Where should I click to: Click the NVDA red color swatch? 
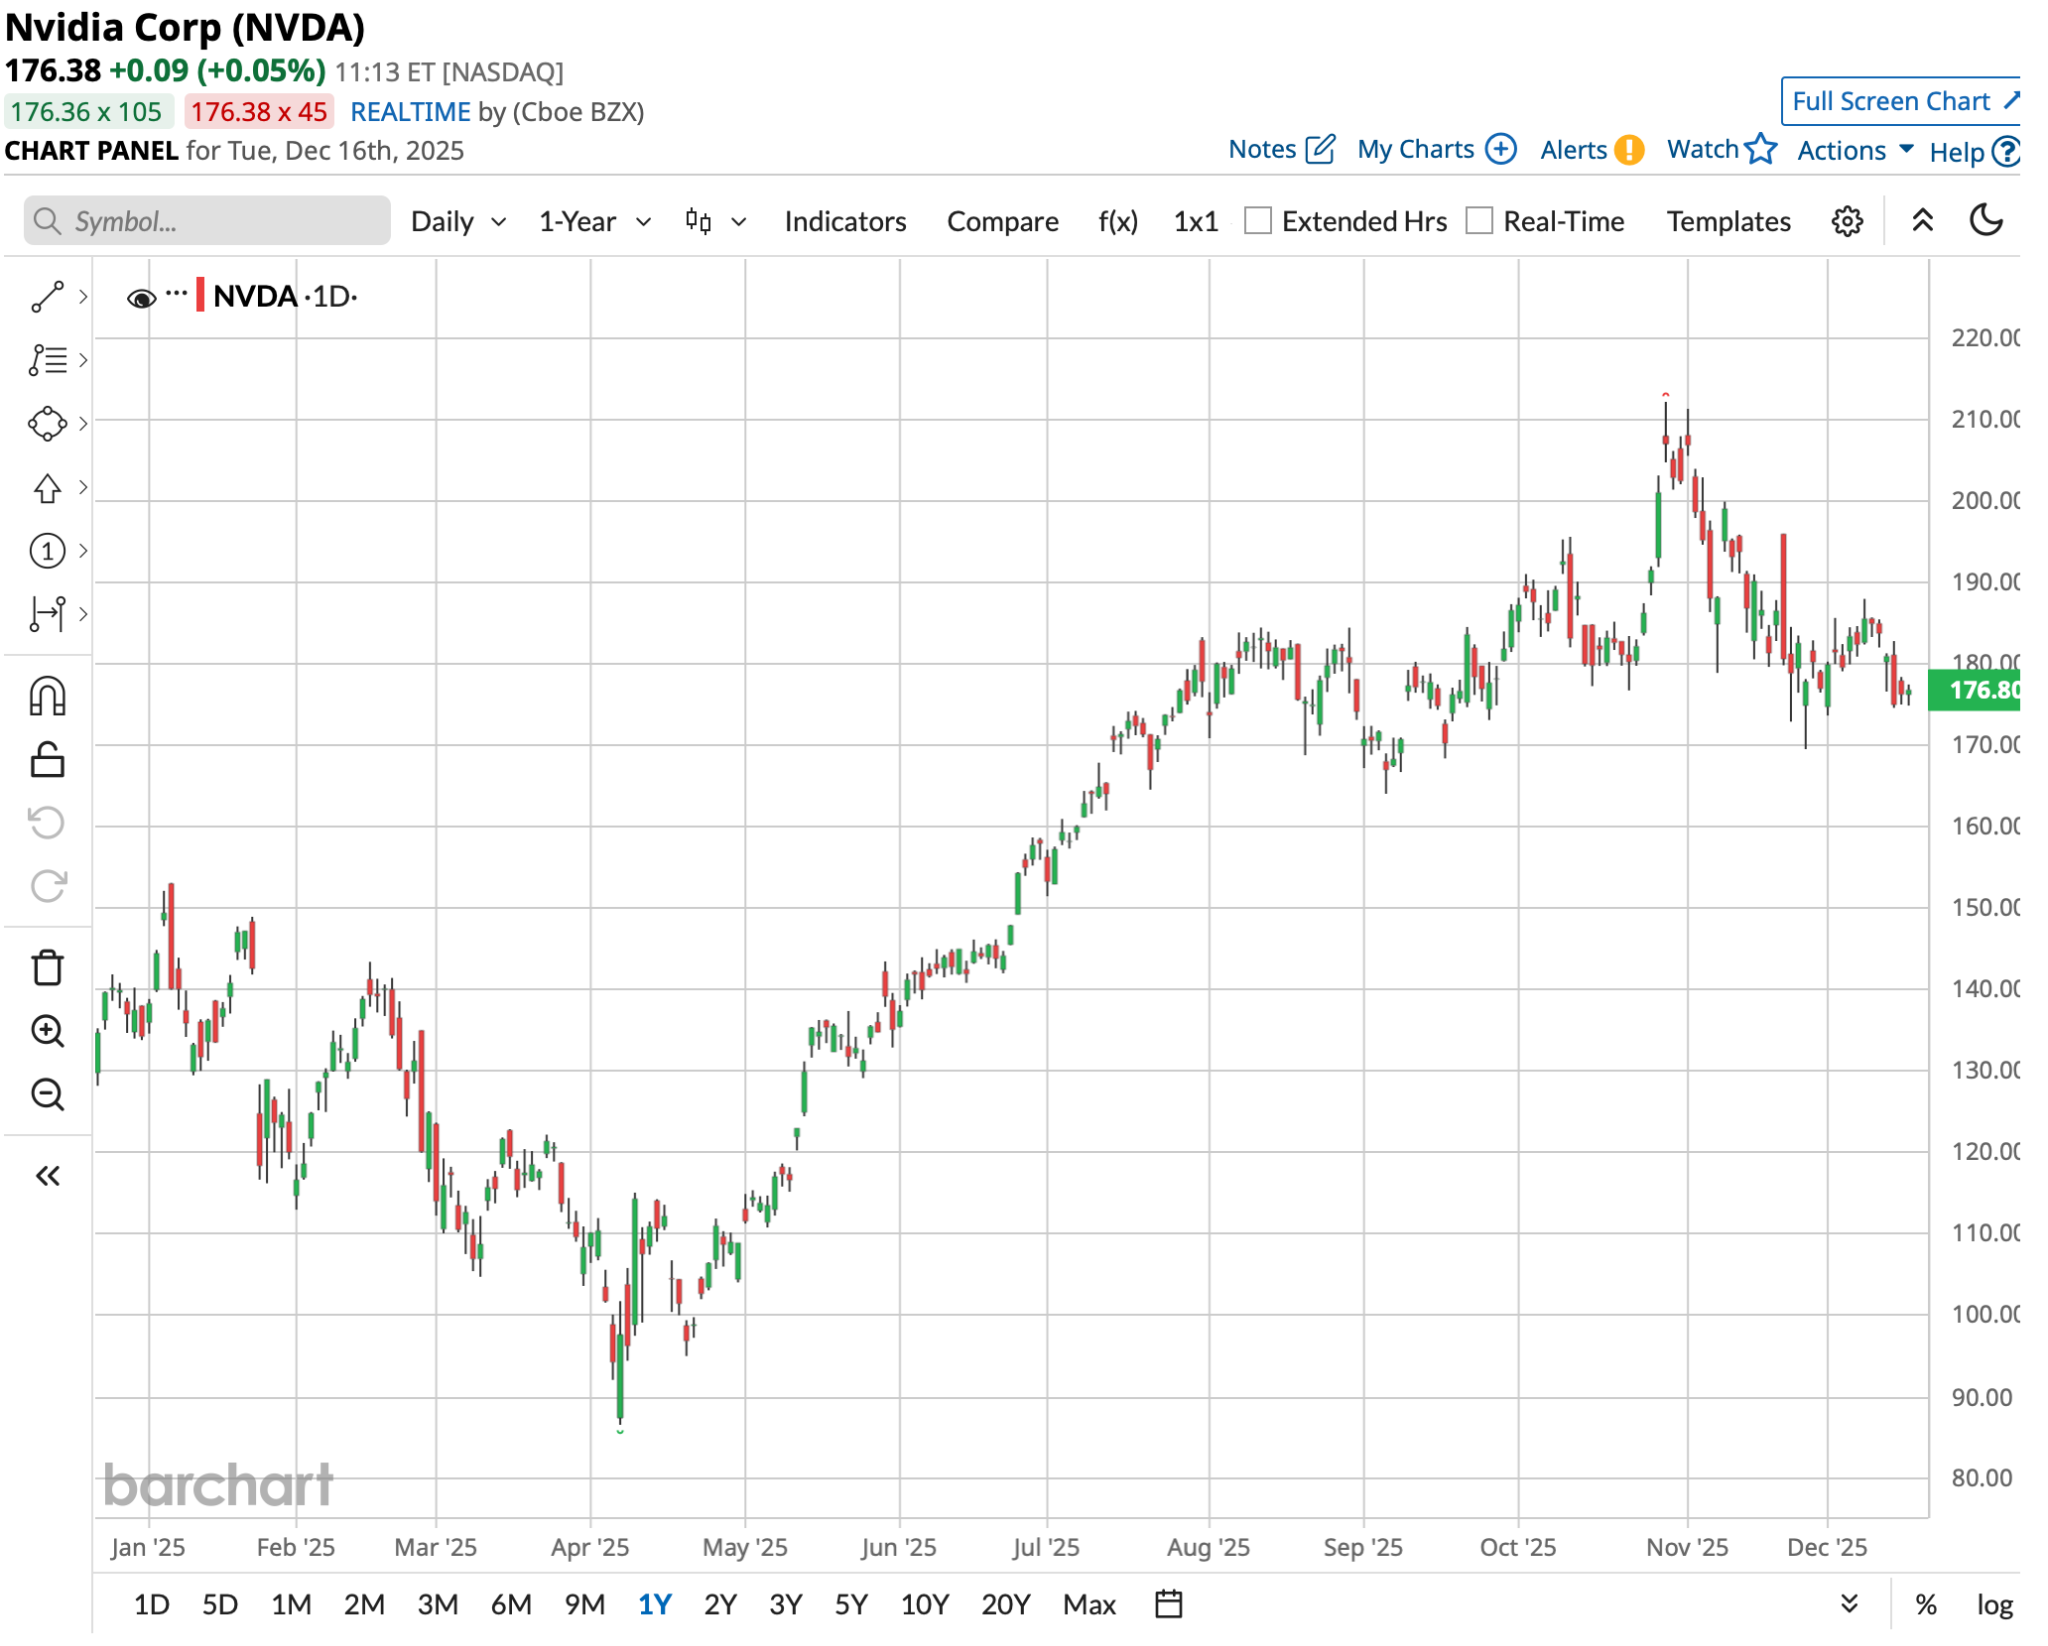[200, 296]
